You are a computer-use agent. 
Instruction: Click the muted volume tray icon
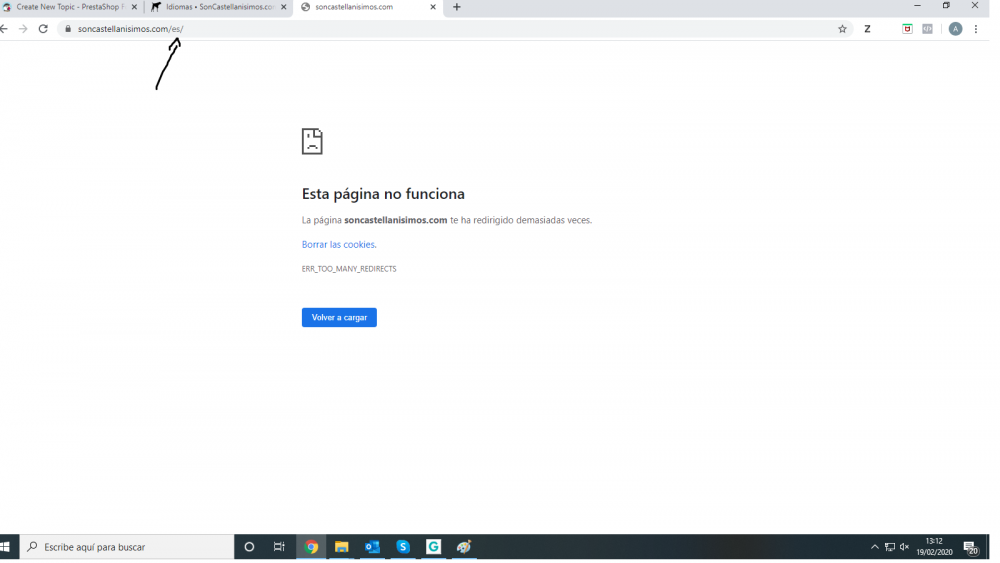pos(904,547)
